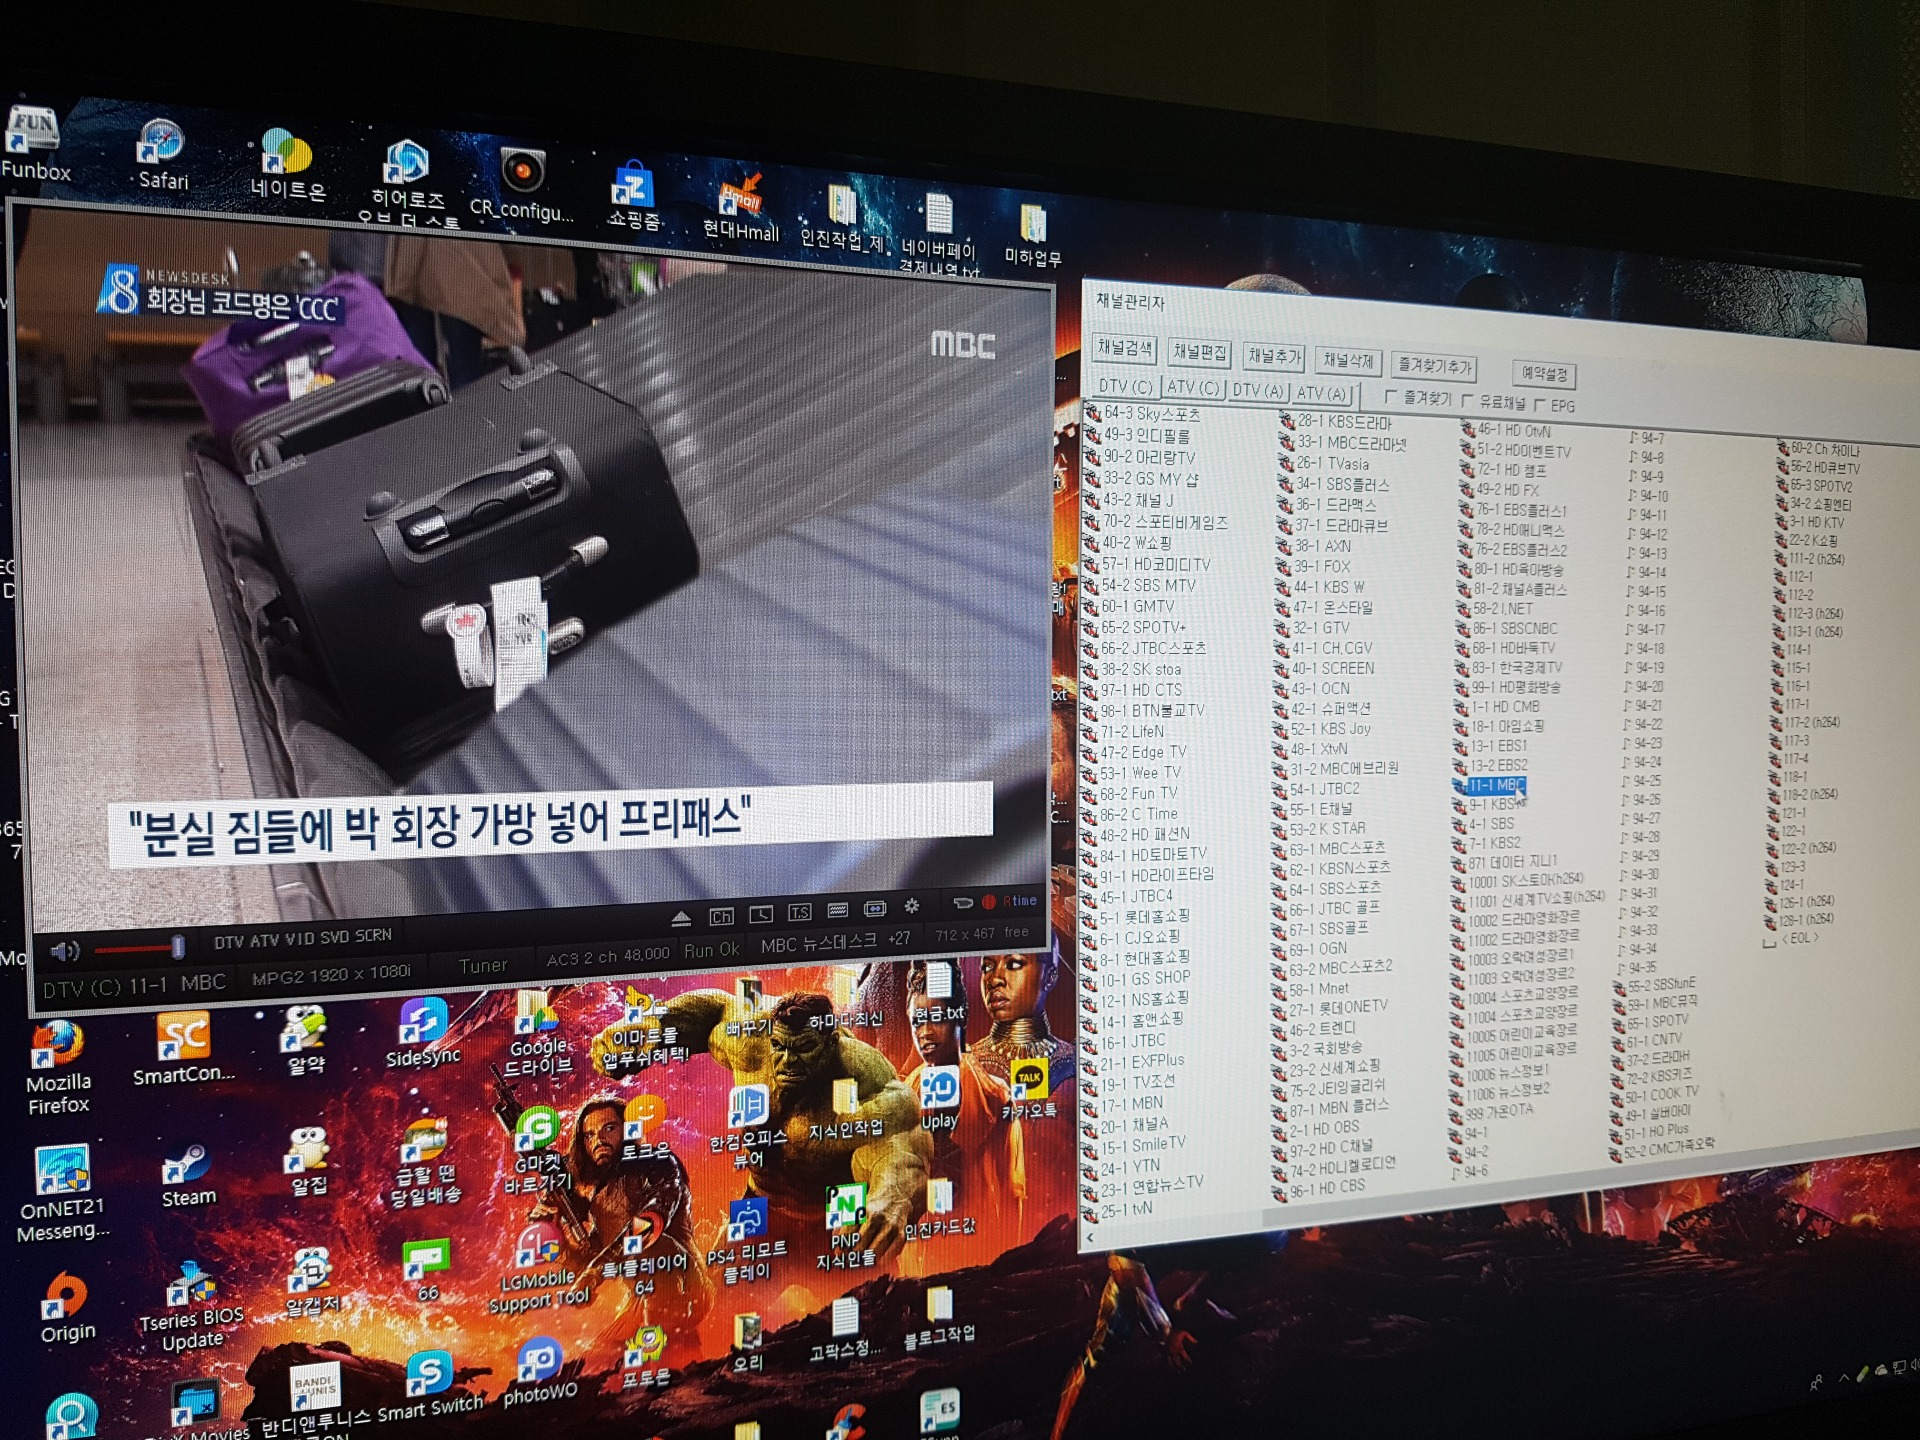Open the clock schedule icon in player
This screenshot has width=1920, height=1440.
(x=761, y=914)
